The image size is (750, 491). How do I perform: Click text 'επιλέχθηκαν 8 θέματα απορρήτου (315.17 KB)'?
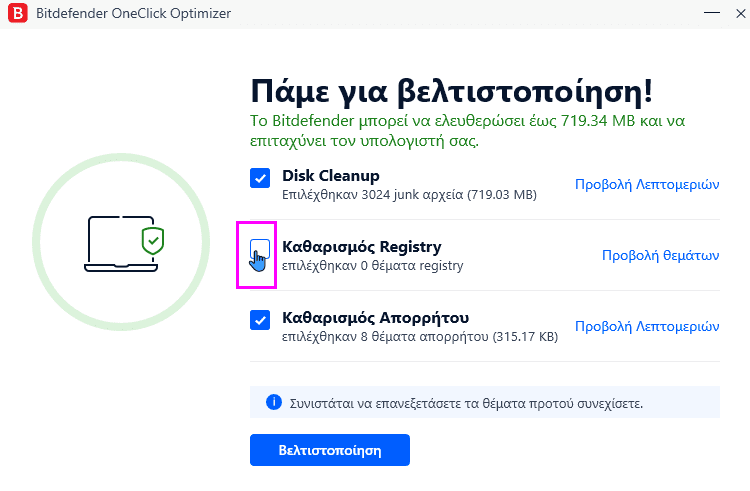(x=420, y=337)
